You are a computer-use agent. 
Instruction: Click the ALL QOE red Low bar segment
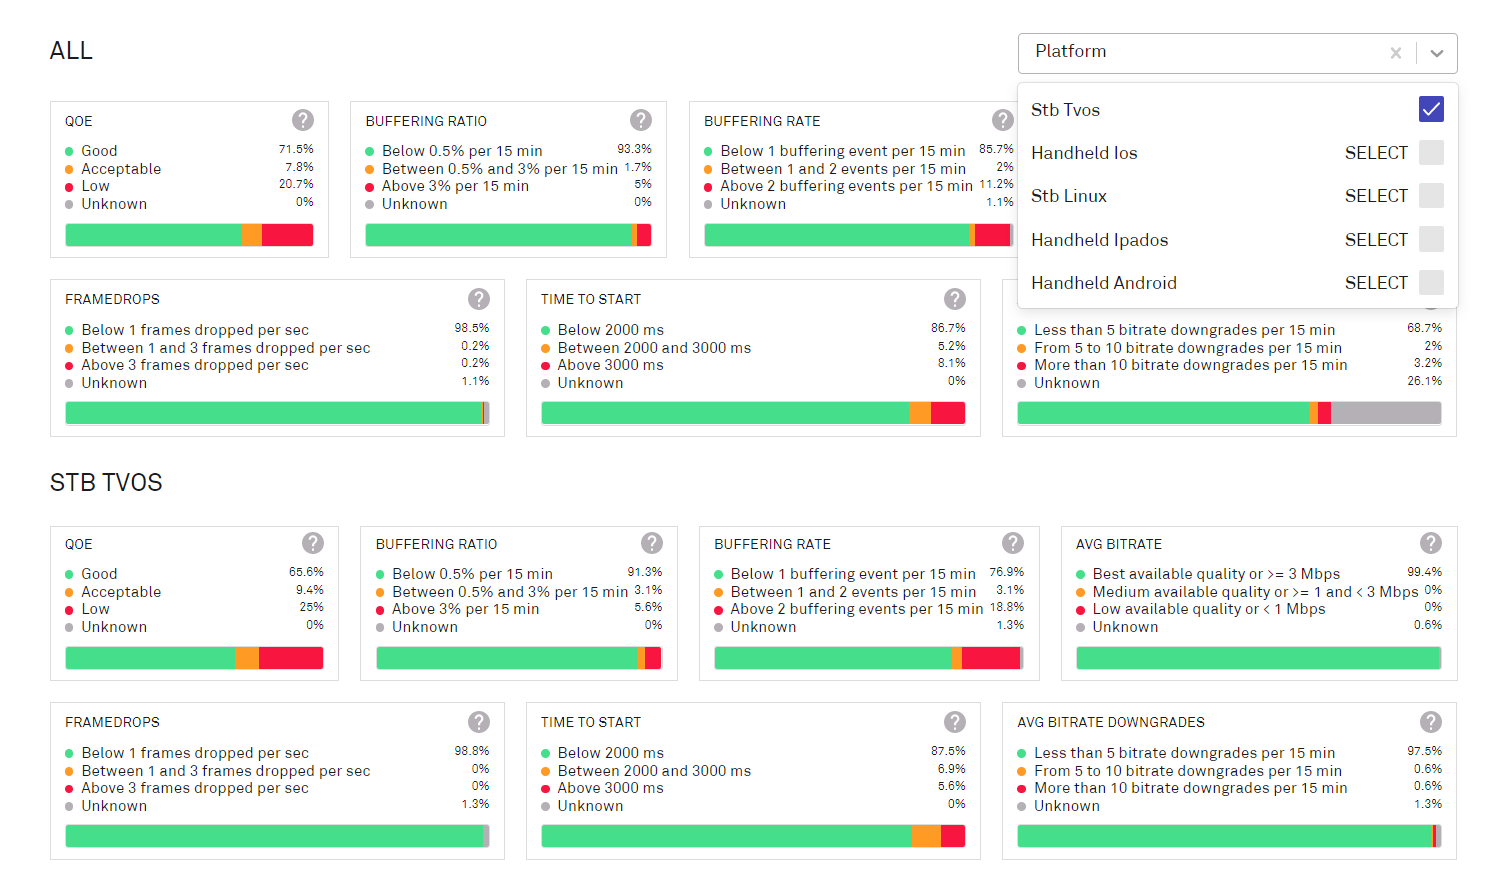[x=288, y=235]
